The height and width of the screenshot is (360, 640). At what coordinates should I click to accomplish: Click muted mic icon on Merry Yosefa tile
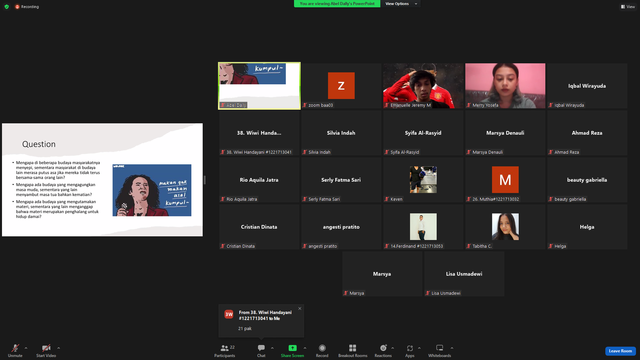click(469, 105)
